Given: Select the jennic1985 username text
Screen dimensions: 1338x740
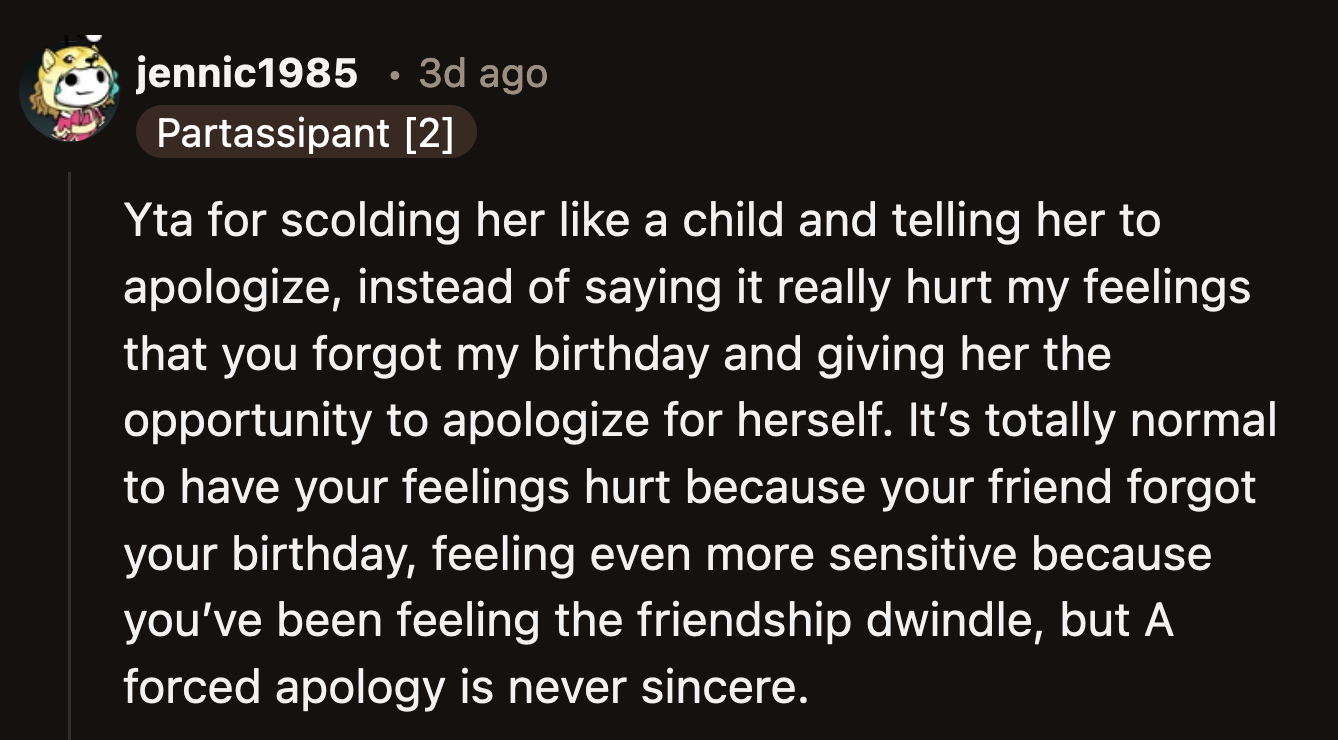Looking at the screenshot, I should (249, 73).
